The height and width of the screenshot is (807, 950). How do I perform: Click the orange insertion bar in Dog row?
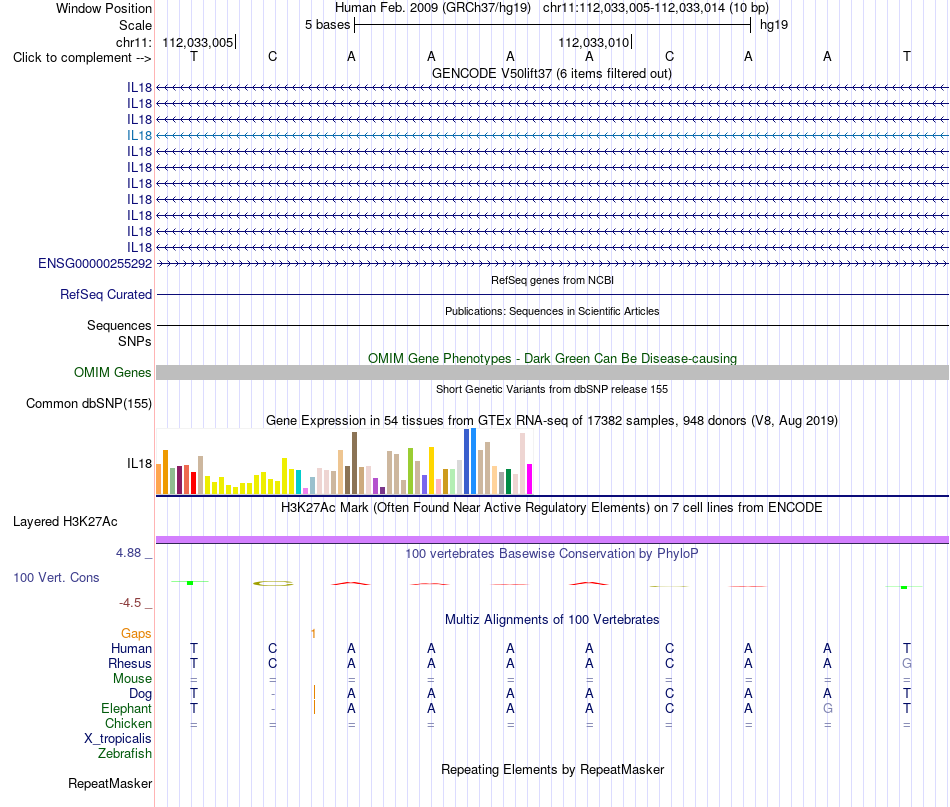click(x=314, y=692)
